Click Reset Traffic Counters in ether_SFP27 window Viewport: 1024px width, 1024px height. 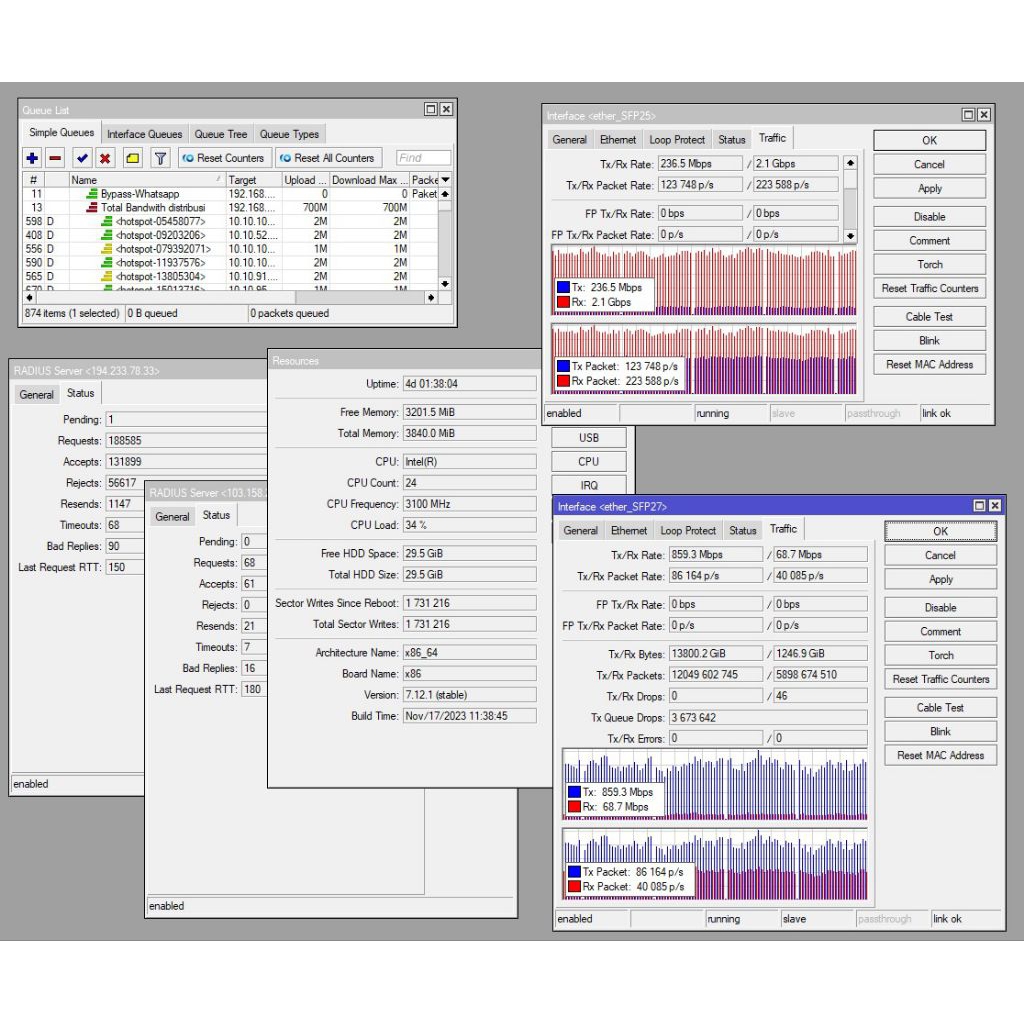click(940, 679)
